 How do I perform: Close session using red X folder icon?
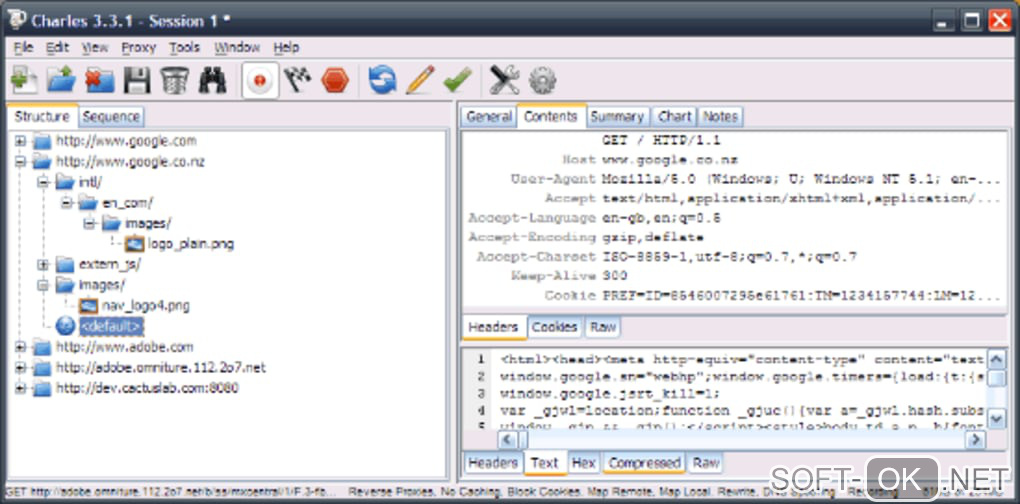pos(99,81)
